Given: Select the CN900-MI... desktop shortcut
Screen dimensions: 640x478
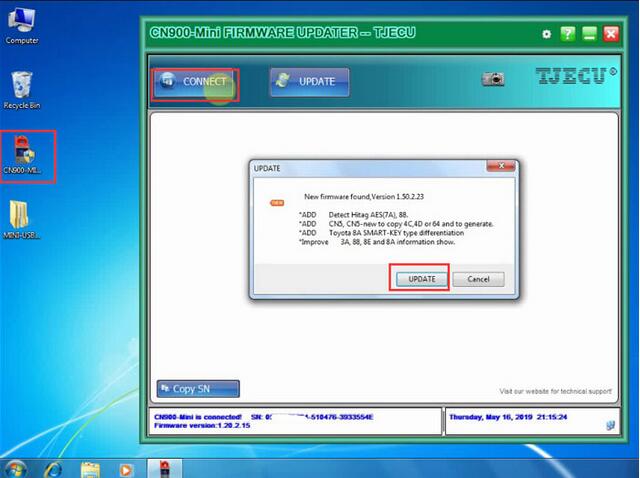Looking at the screenshot, I should [x=22, y=156].
